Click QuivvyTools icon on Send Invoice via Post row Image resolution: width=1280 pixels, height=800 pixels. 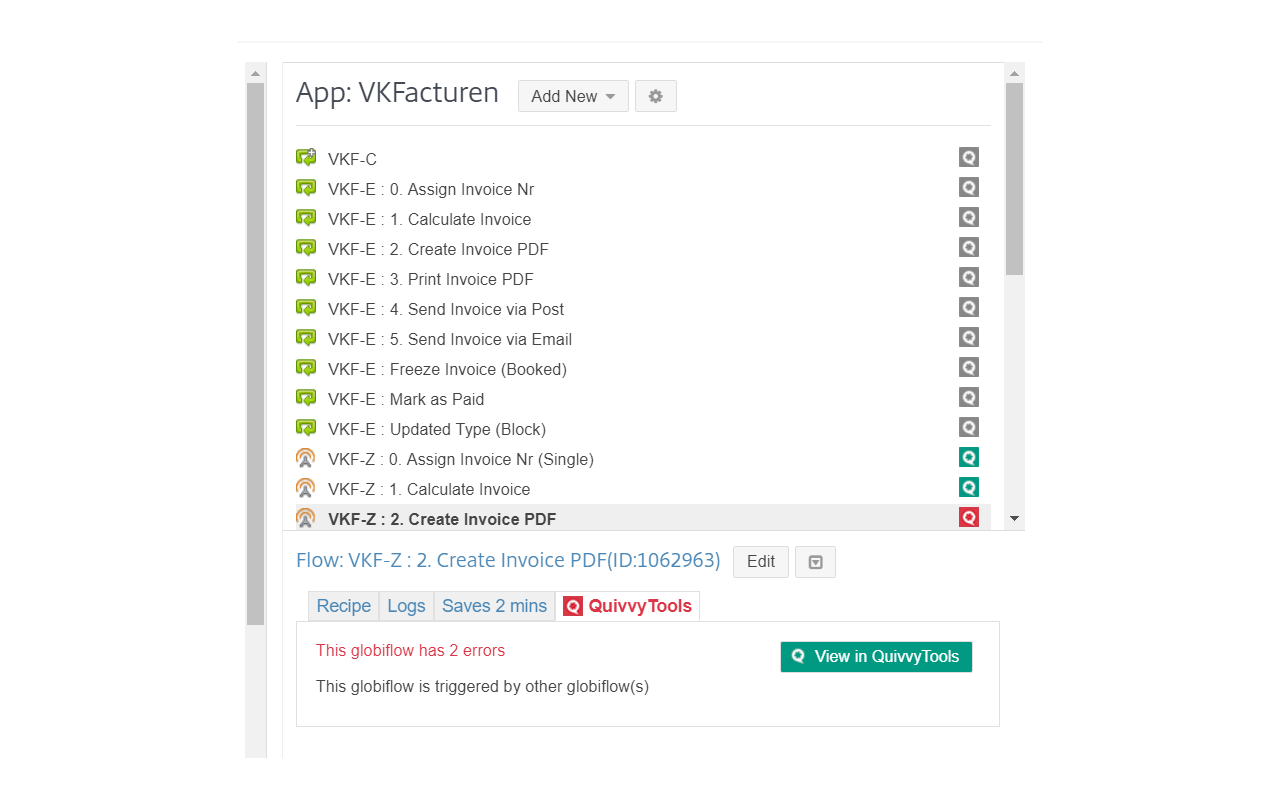coord(969,307)
